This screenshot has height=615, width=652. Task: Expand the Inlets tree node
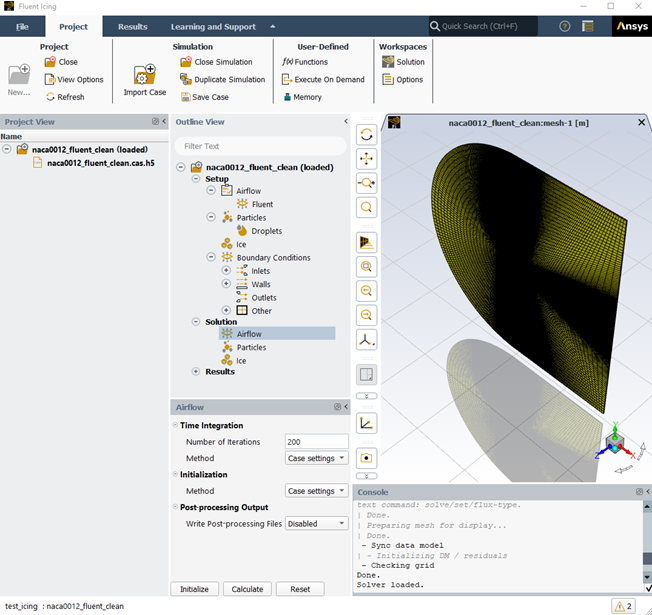(226, 271)
